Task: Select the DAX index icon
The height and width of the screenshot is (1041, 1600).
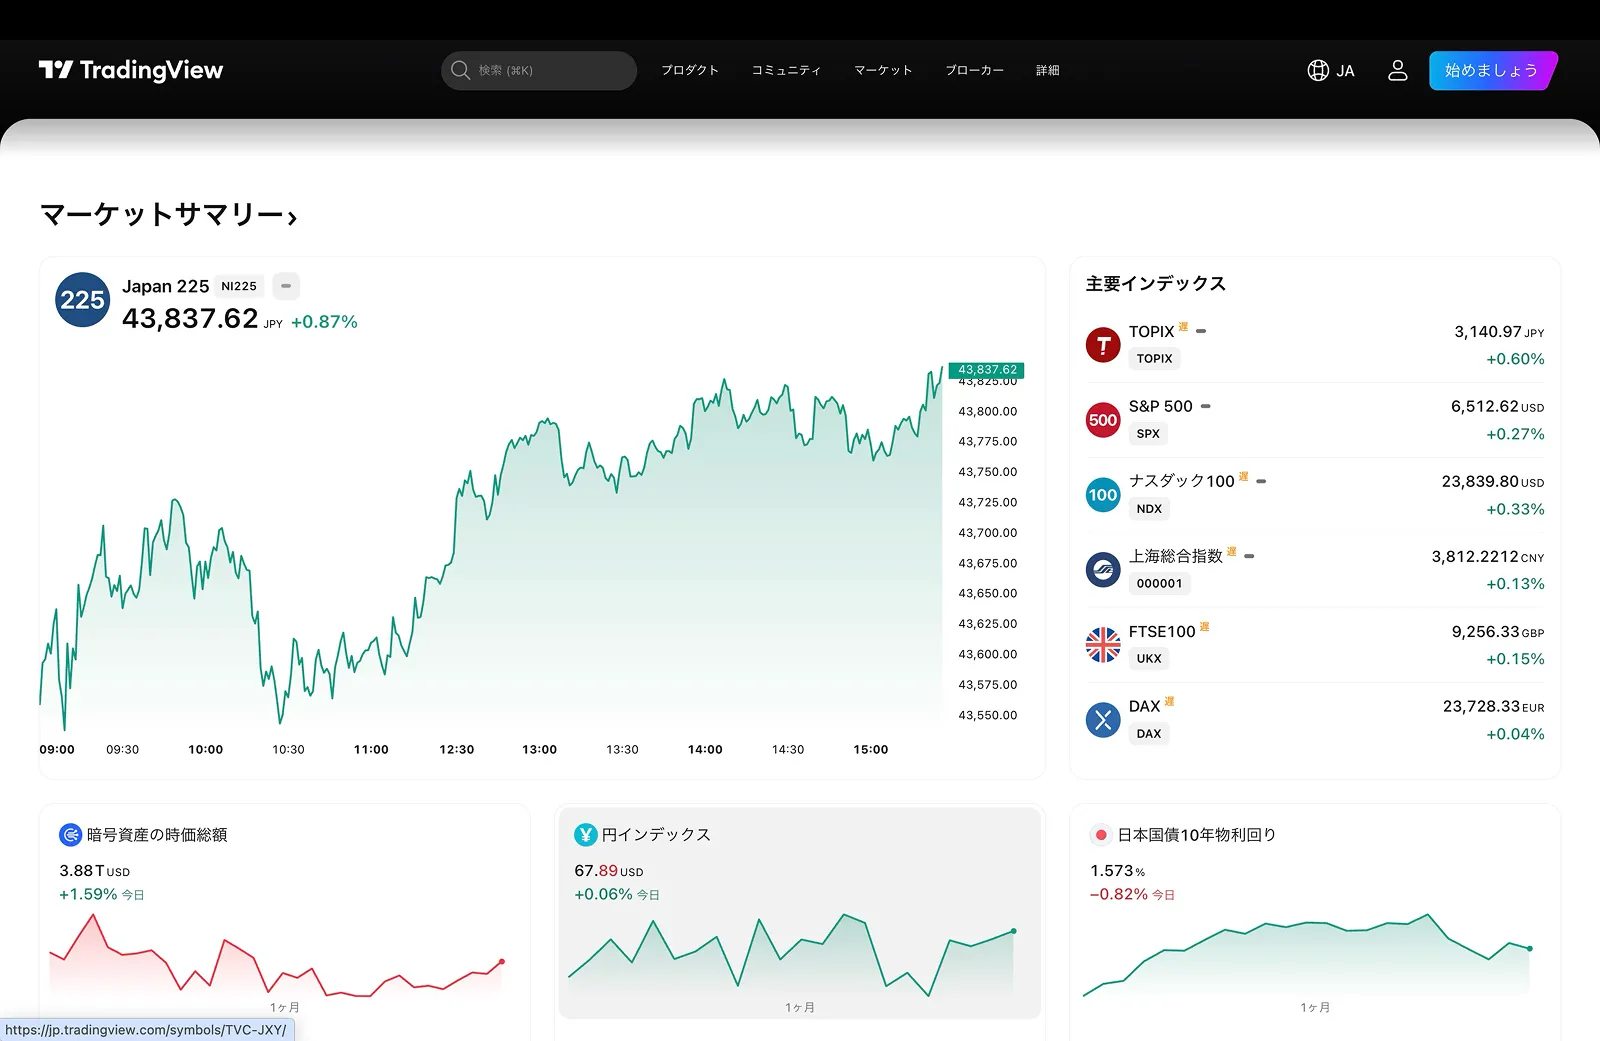Action: [x=1102, y=720]
